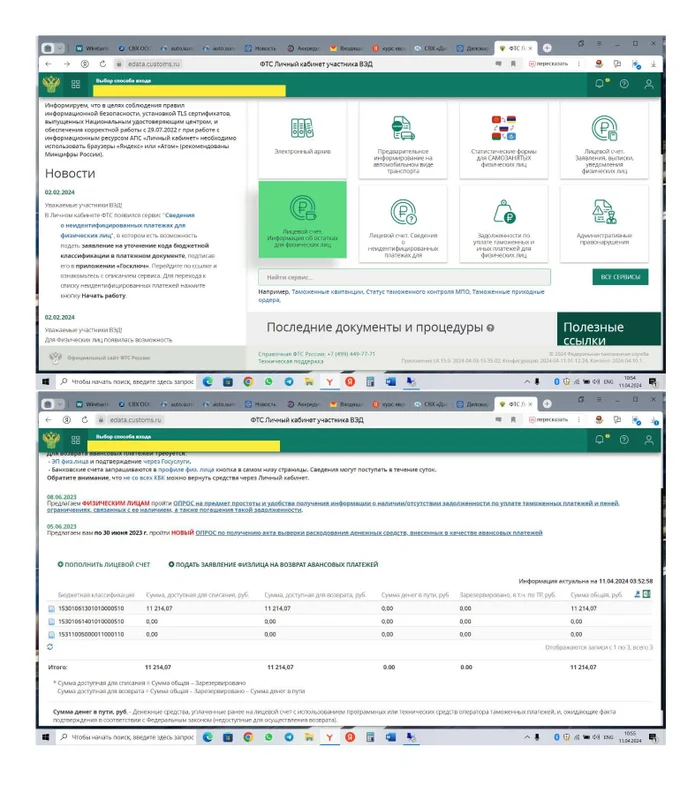Click document icon of row 15310050000011000110
680x799 pixels.
pos(52,633)
